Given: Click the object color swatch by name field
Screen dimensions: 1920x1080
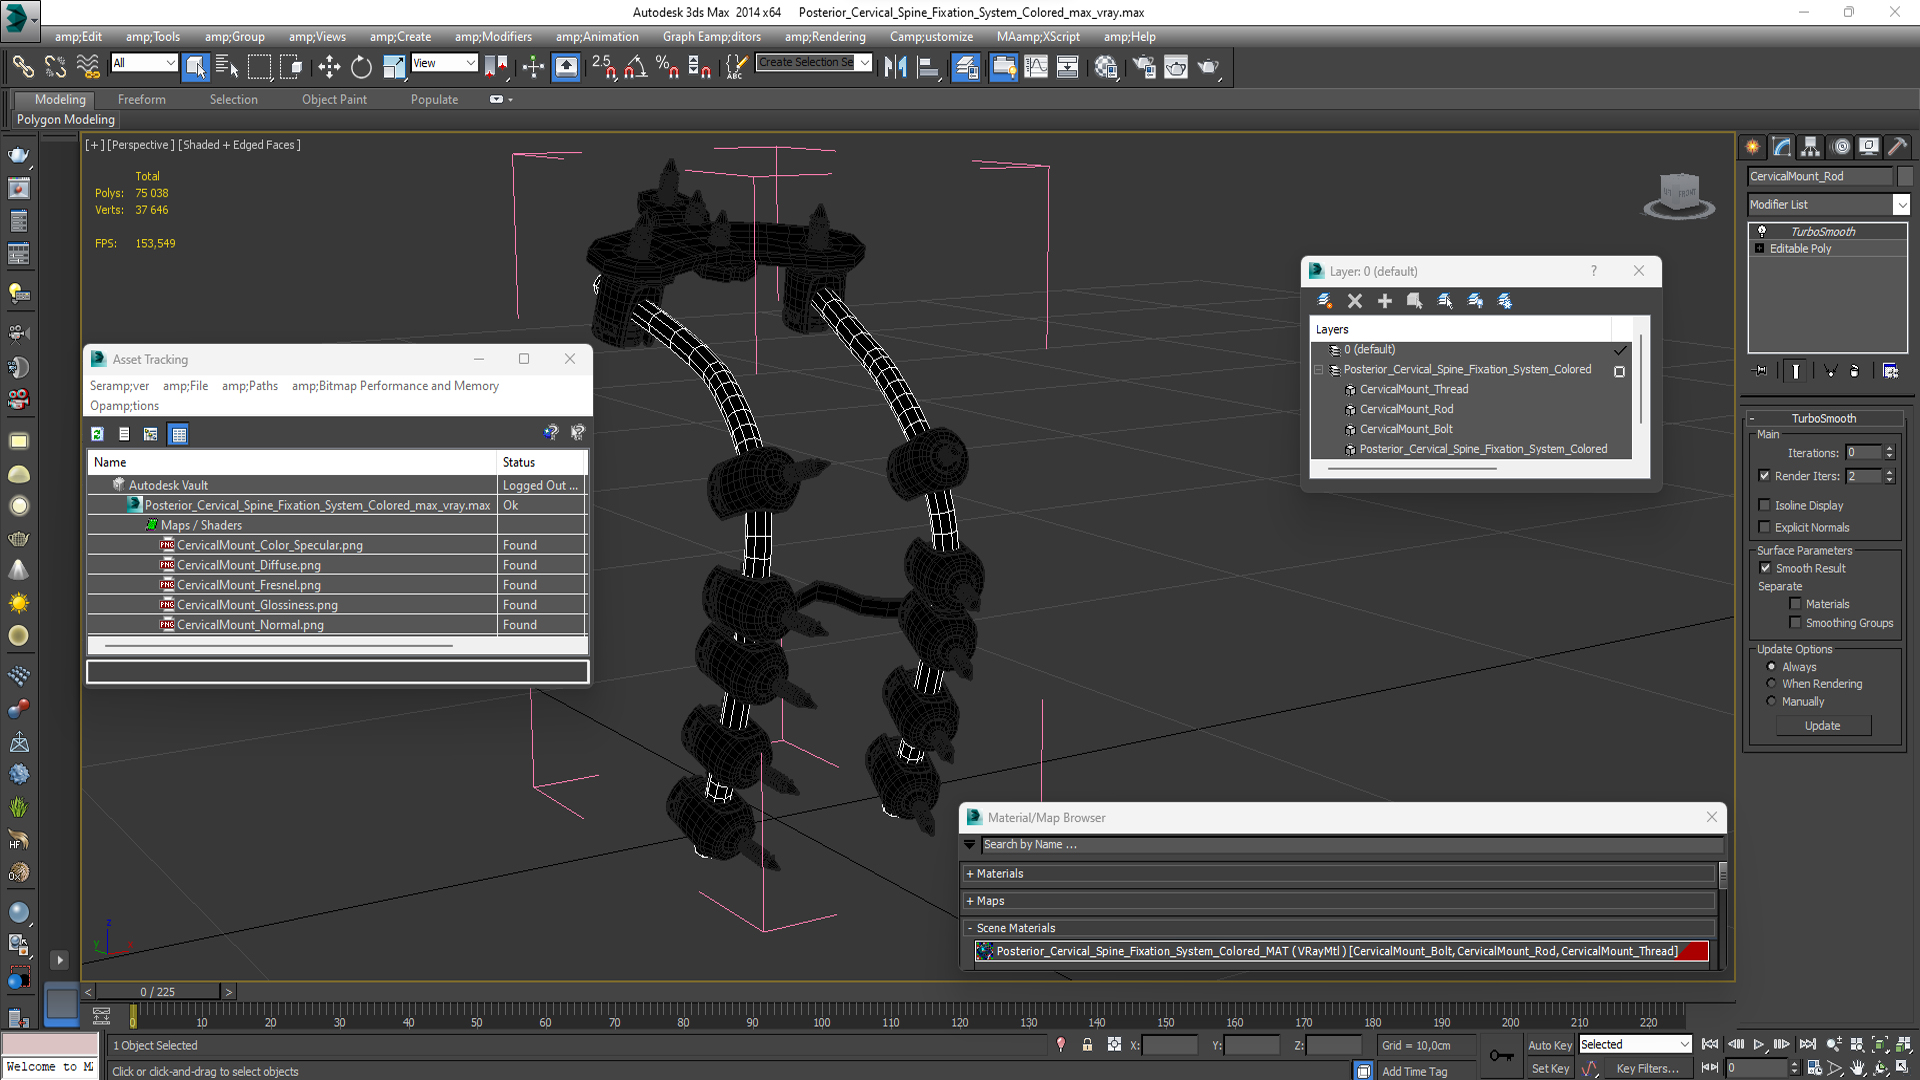Looking at the screenshot, I should (x=1904, y=176).
